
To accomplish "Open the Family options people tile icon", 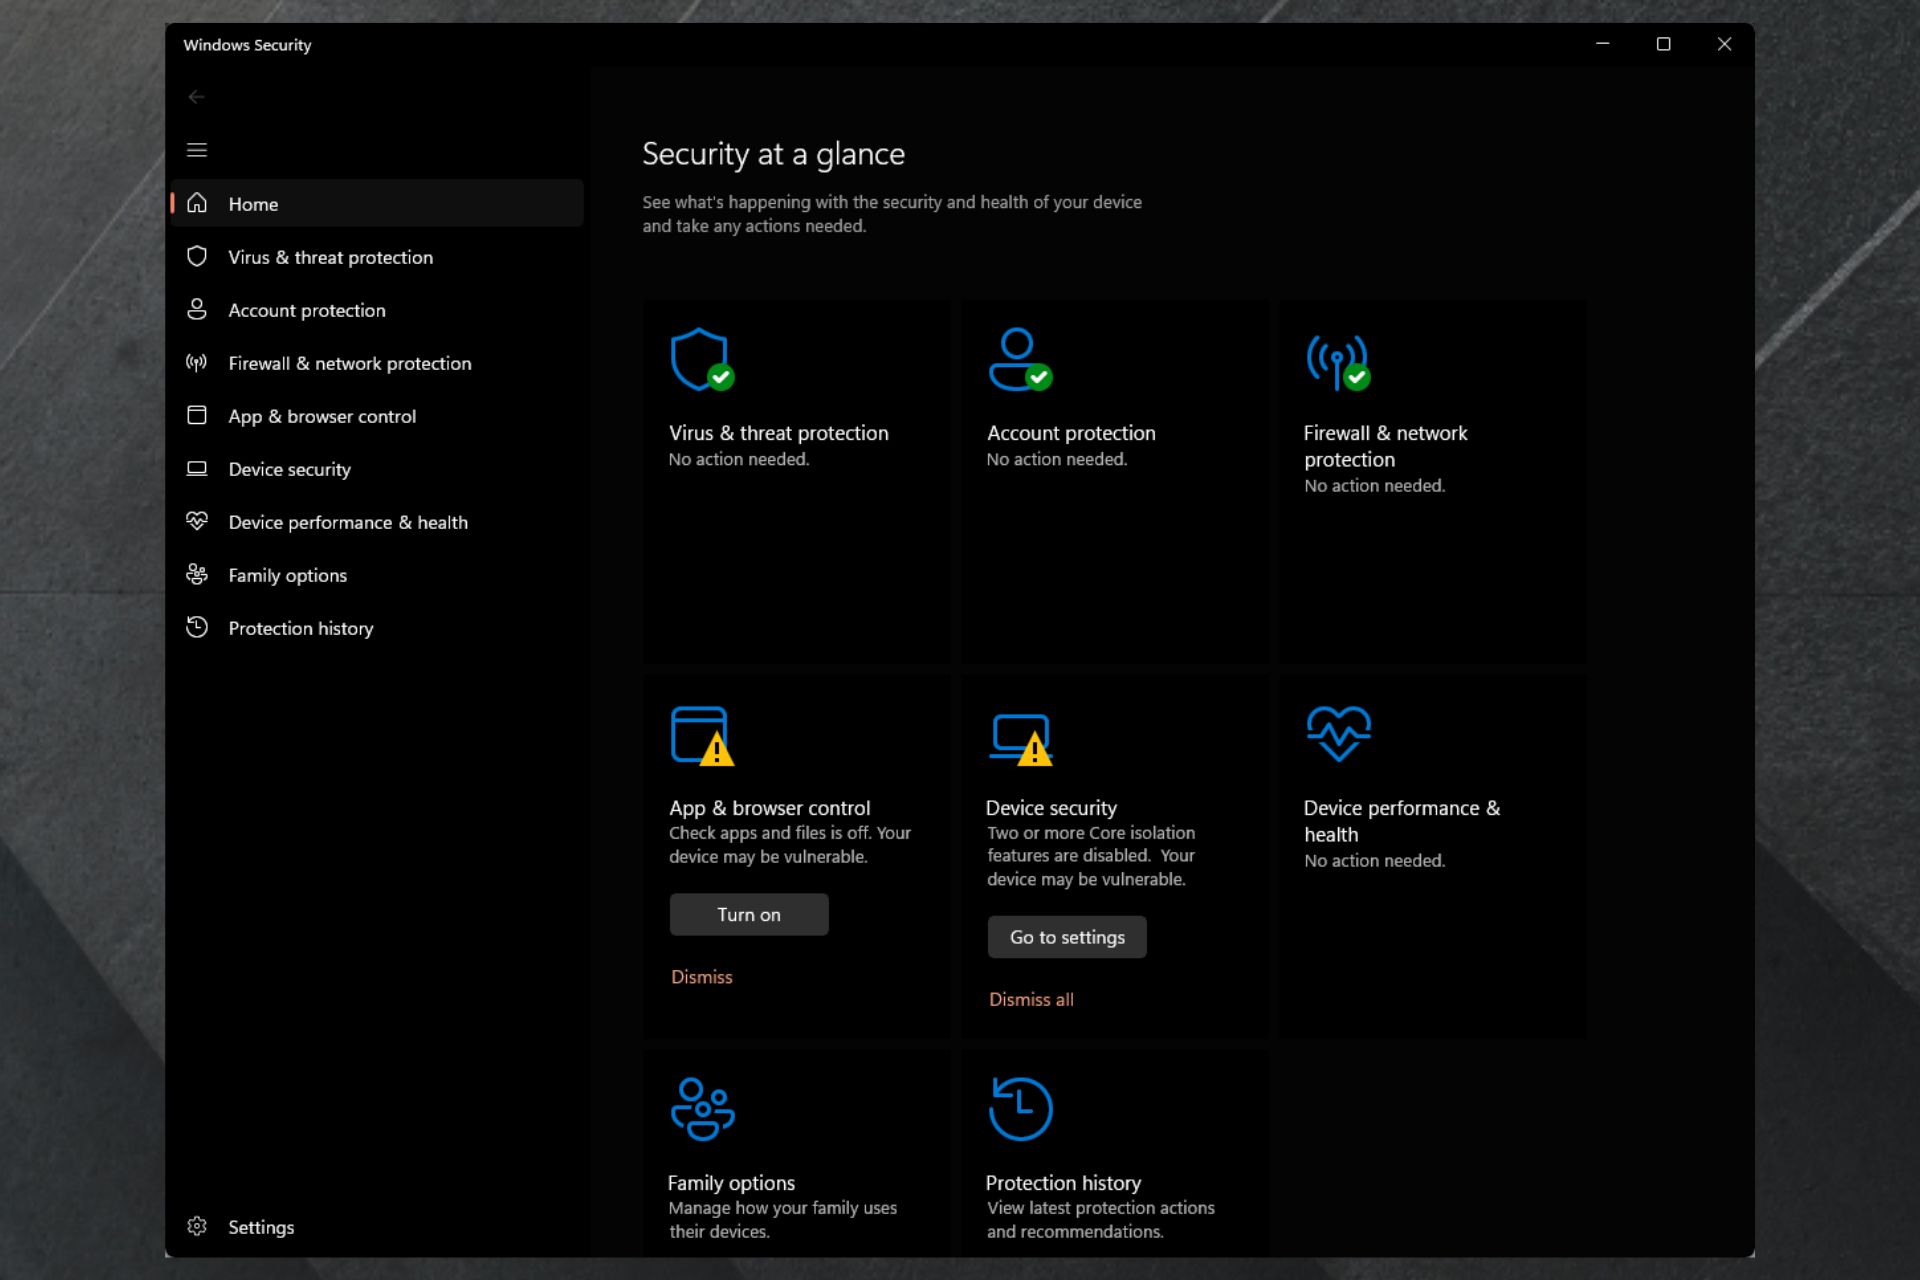I will click(x=702, y=1109).
